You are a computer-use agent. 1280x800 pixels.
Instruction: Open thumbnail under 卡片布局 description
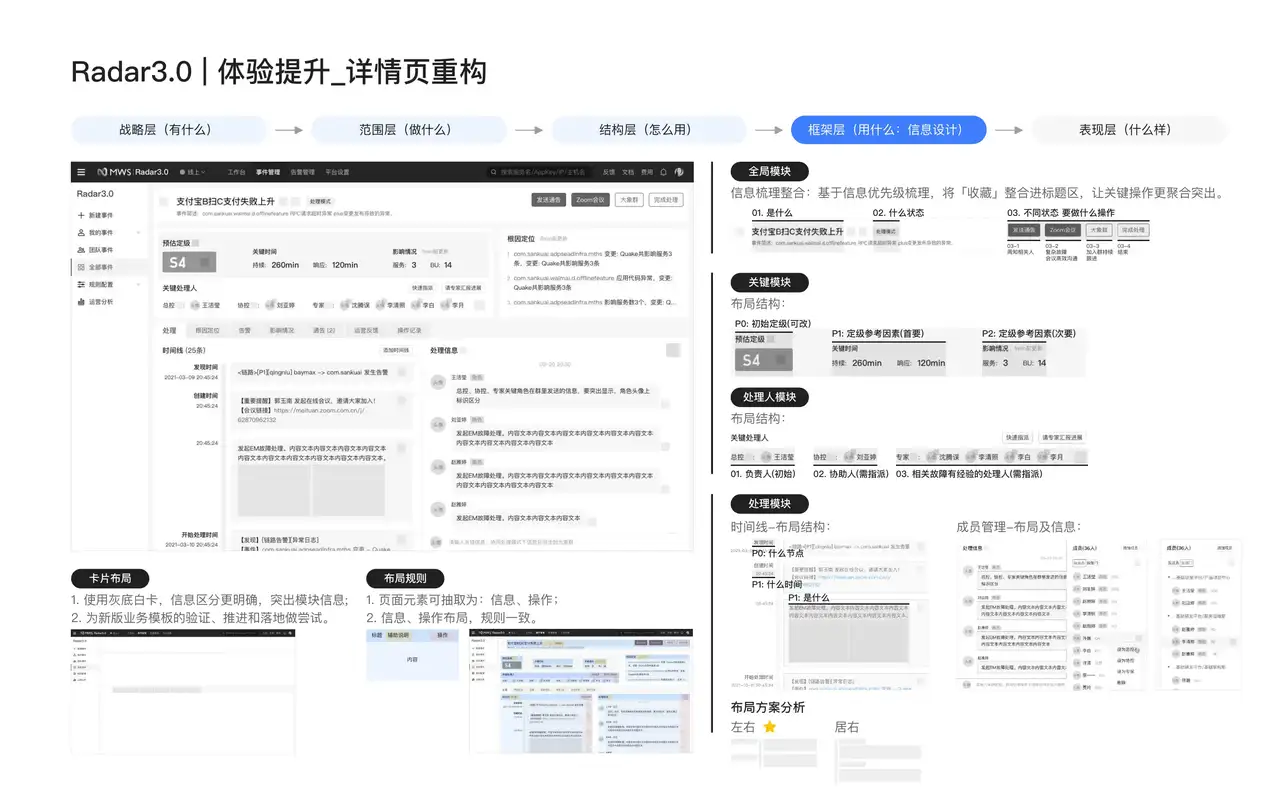183,691
